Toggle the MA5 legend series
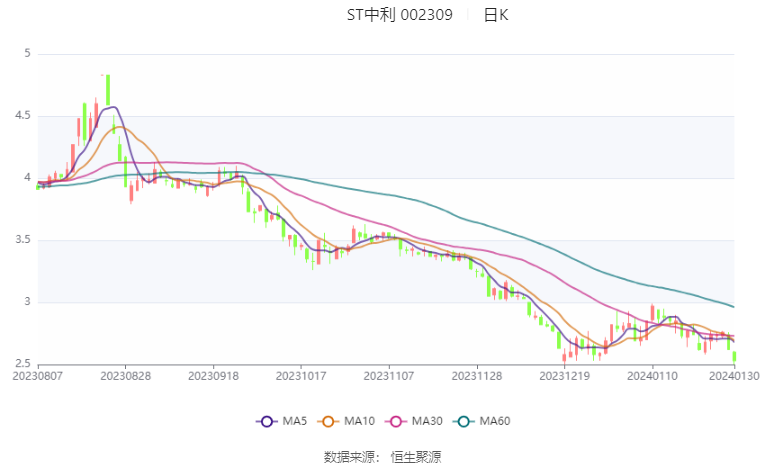The width and height of the screenshot is (765, 465). click(282, 421)
